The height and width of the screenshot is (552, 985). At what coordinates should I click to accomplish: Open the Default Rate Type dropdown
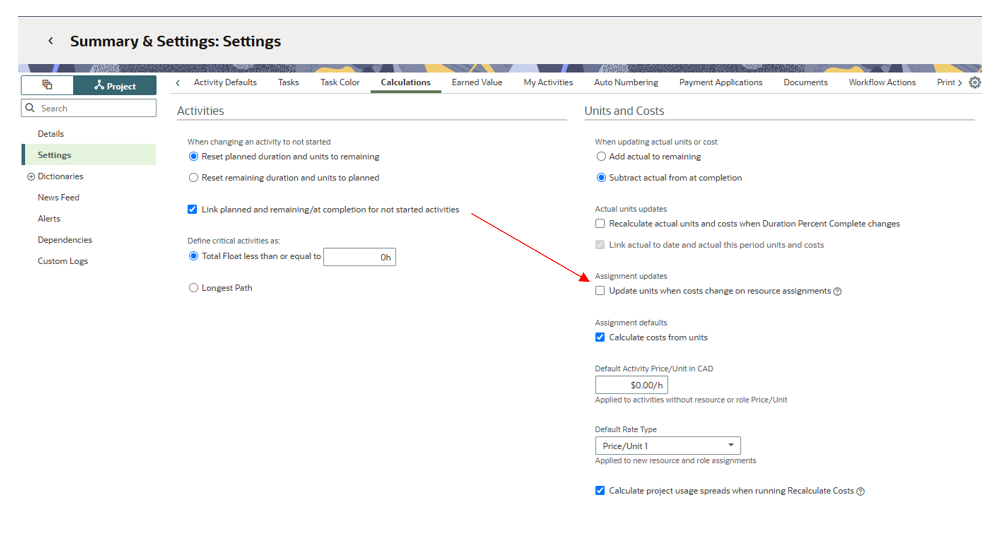667,446
